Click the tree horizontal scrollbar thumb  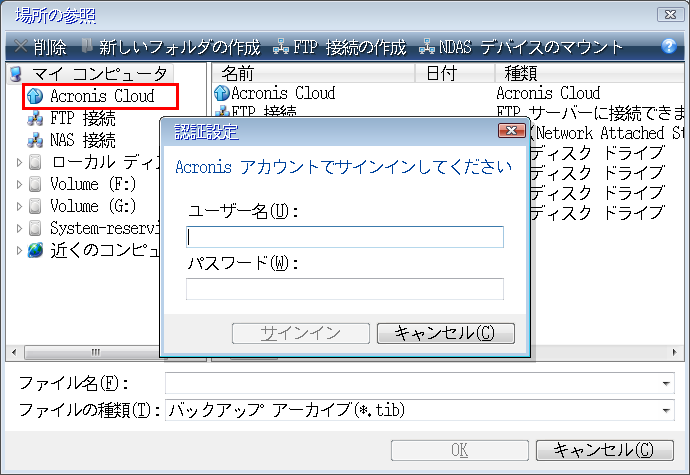[x=95, y=352]
